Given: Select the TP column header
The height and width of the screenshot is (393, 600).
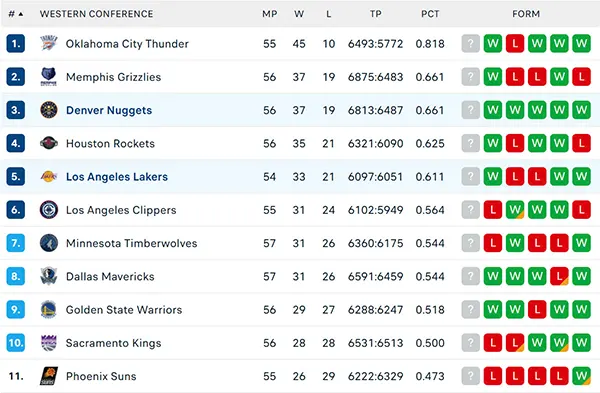Looking at the screenshot, I should (375, 14).
